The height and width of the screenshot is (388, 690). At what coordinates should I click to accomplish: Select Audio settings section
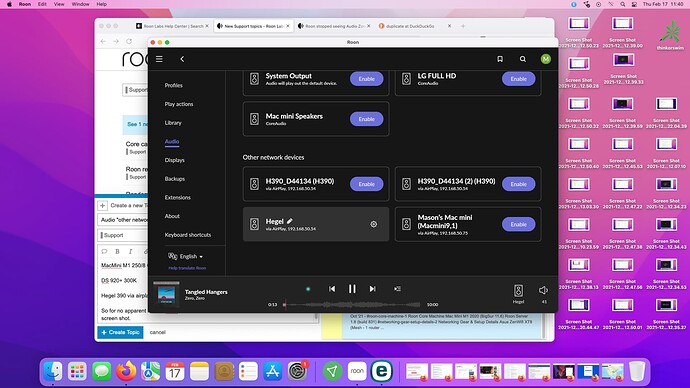[x=172, y=142]
